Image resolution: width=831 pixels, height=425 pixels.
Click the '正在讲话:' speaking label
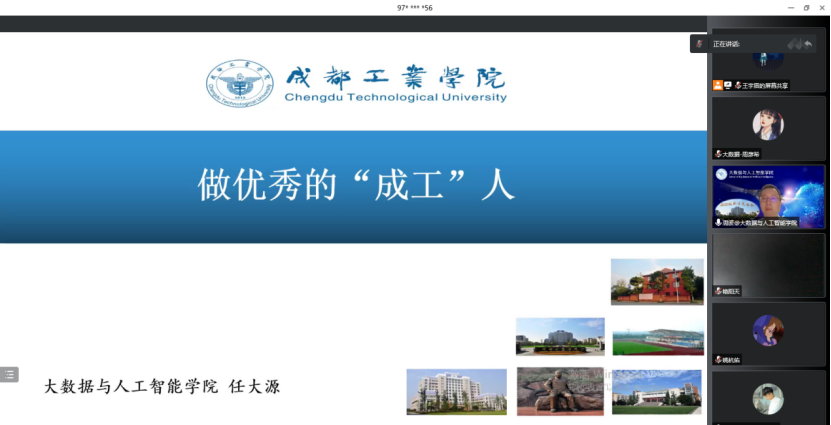pyautogui.click(x=726, y=44)
